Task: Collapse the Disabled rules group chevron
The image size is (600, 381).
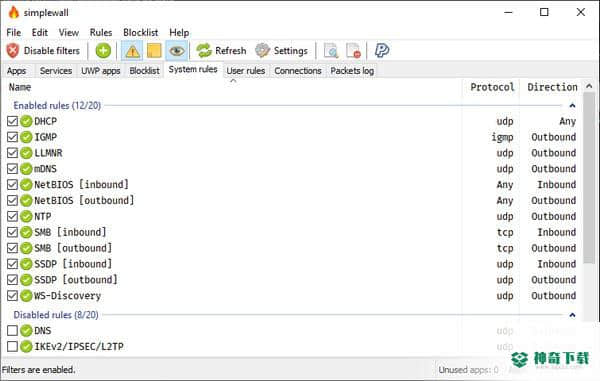Action: click(x=572, y=315)
